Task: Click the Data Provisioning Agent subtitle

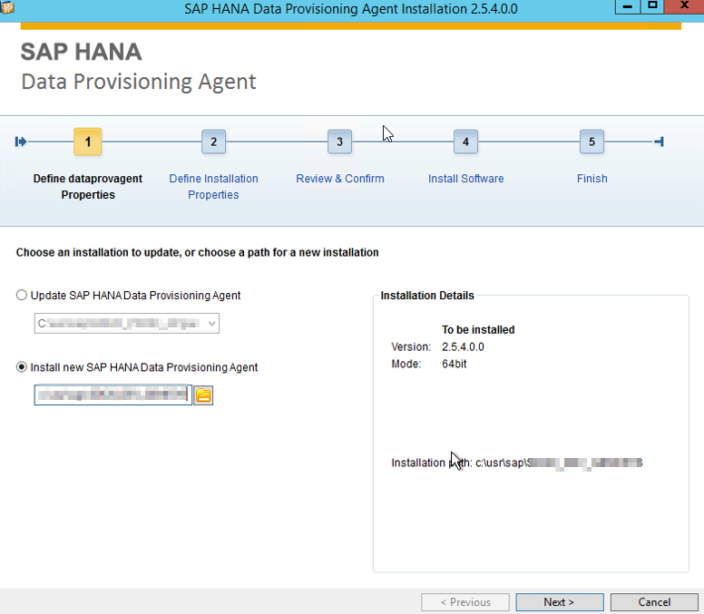Action: coord(139,82)
